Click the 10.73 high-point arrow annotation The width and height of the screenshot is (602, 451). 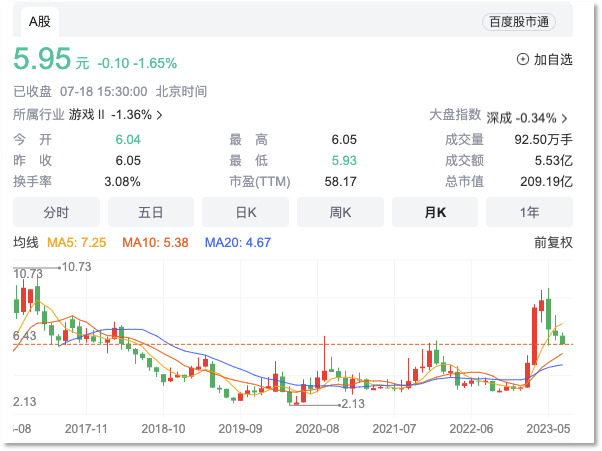(x=74, y=267)
